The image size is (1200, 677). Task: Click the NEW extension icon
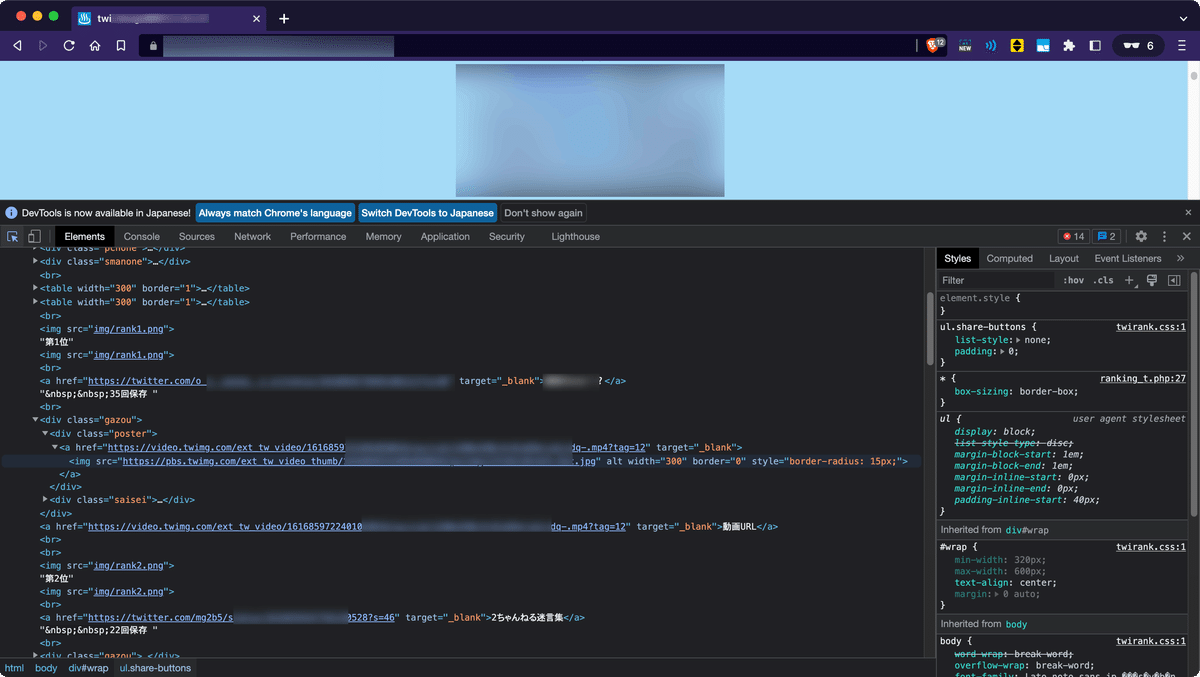click(965, 46)
